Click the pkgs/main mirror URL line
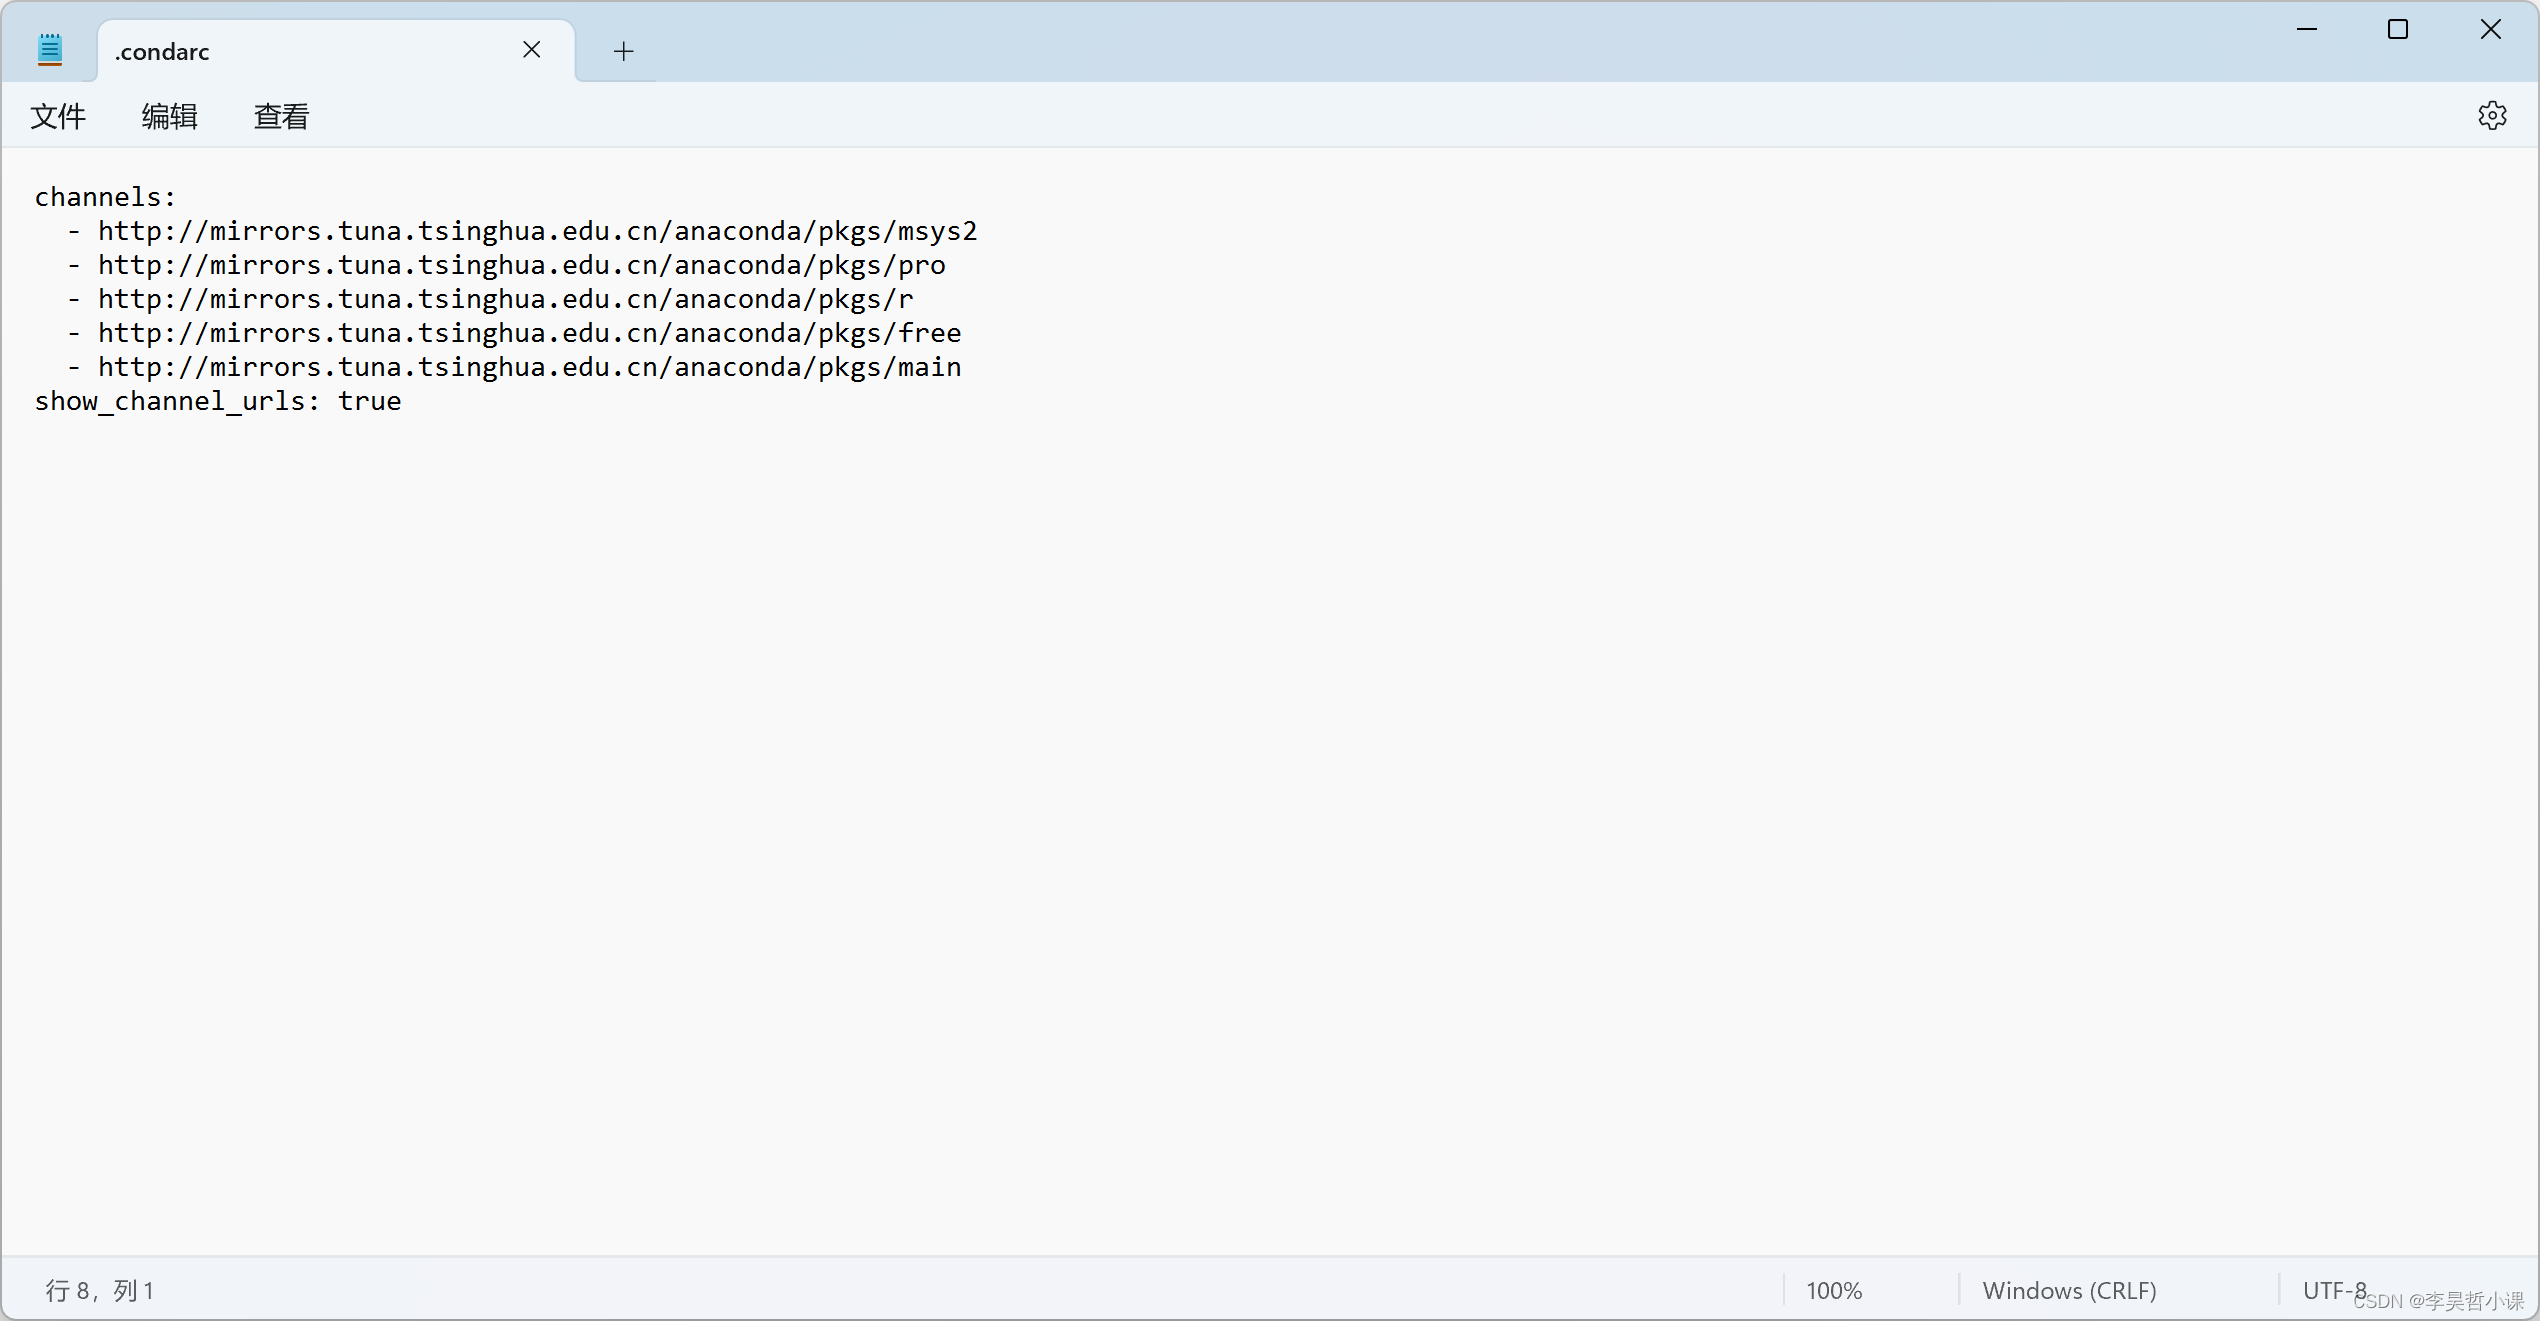Viewport: 2540px width, 1321px height. pos(529,367)
